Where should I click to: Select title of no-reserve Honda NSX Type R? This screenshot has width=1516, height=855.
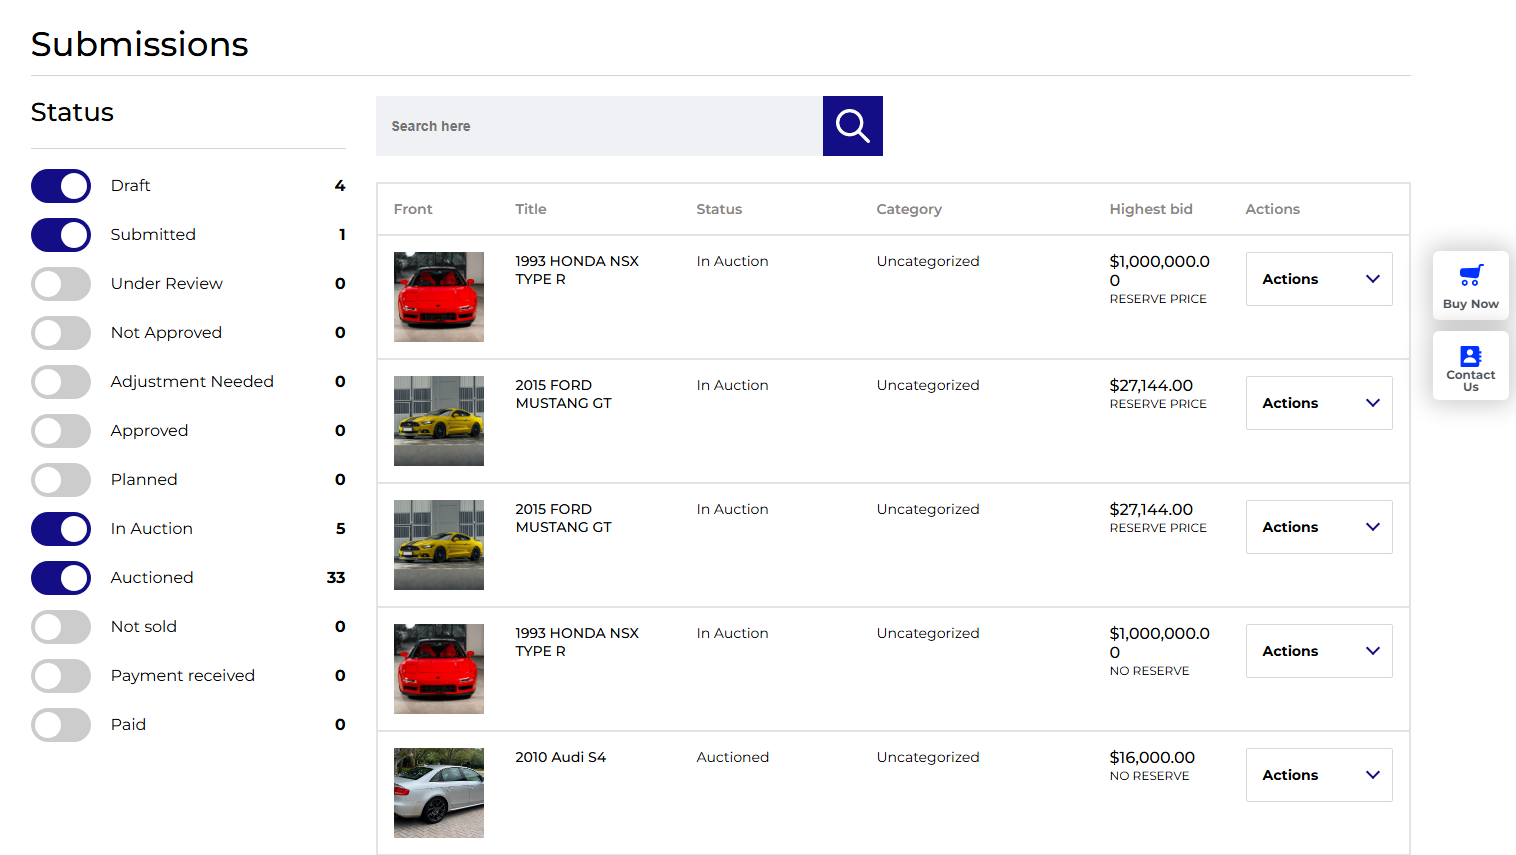pyautogui.click(x=577, y=642)
